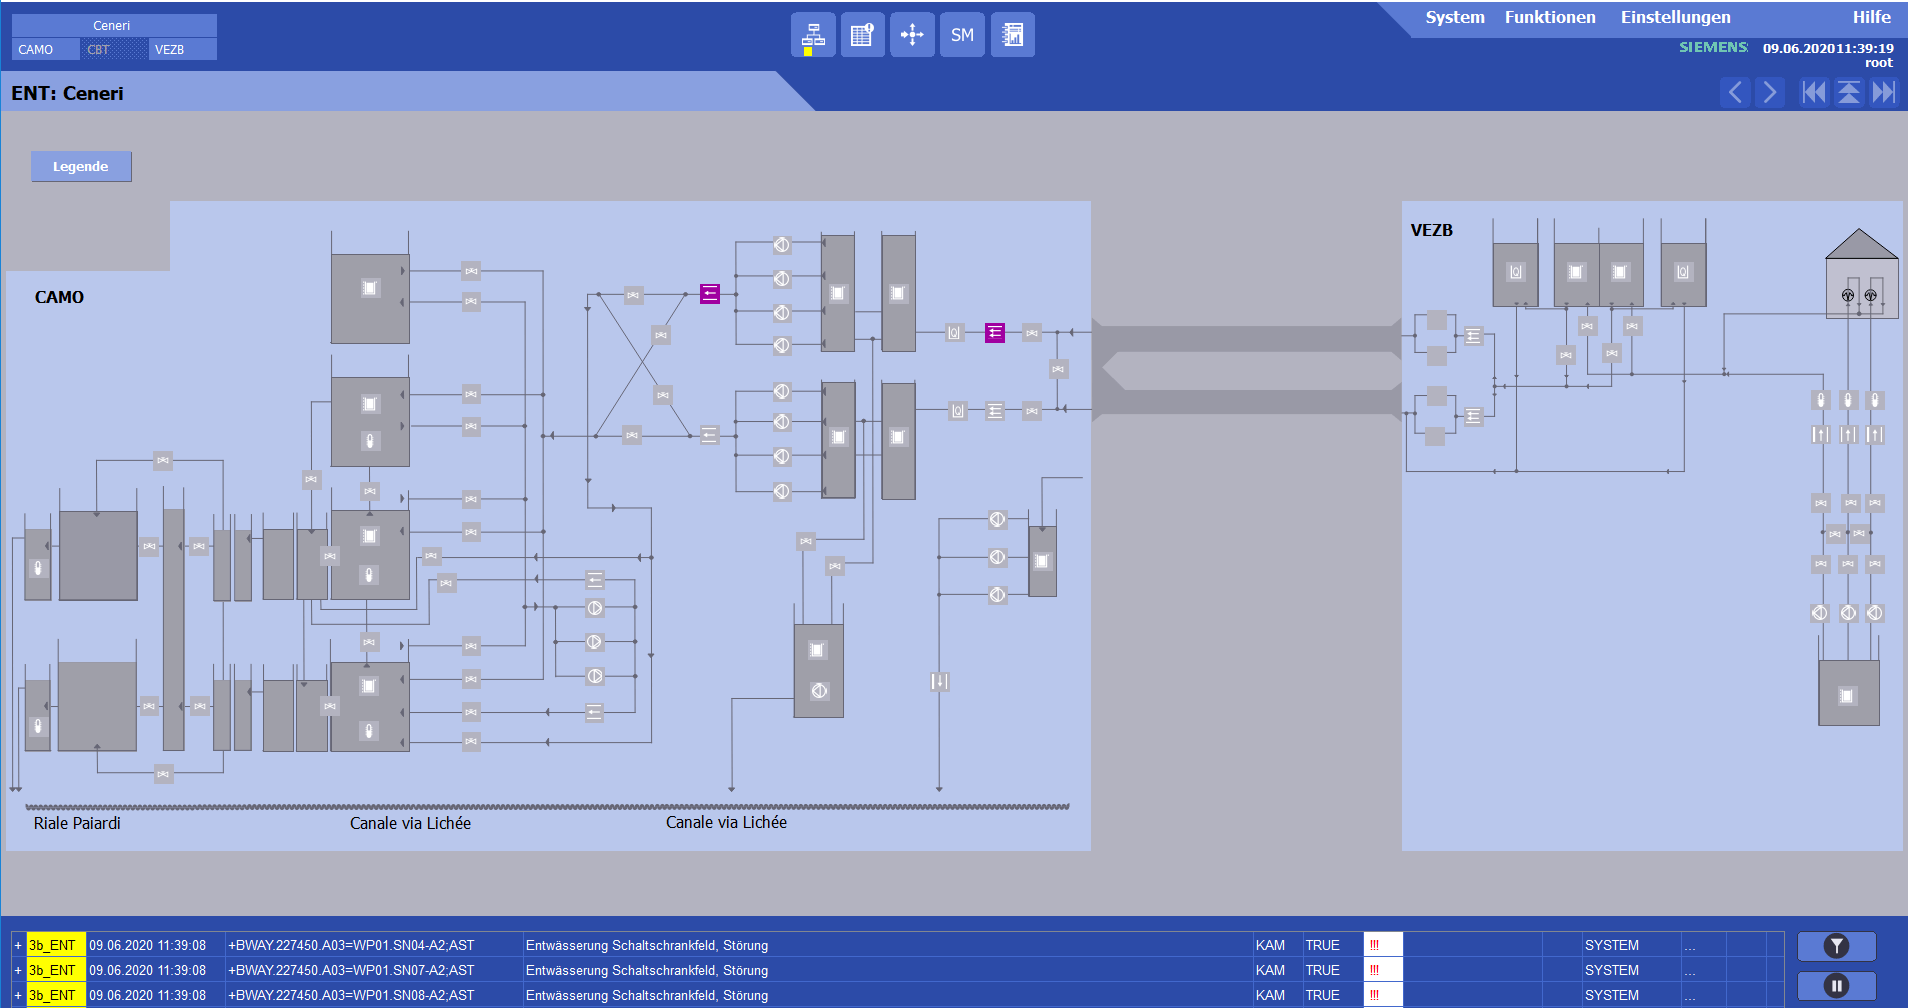Click the four-arrow navigation icon
Screen dimensions: 1908x1008
tap(912, 35)
